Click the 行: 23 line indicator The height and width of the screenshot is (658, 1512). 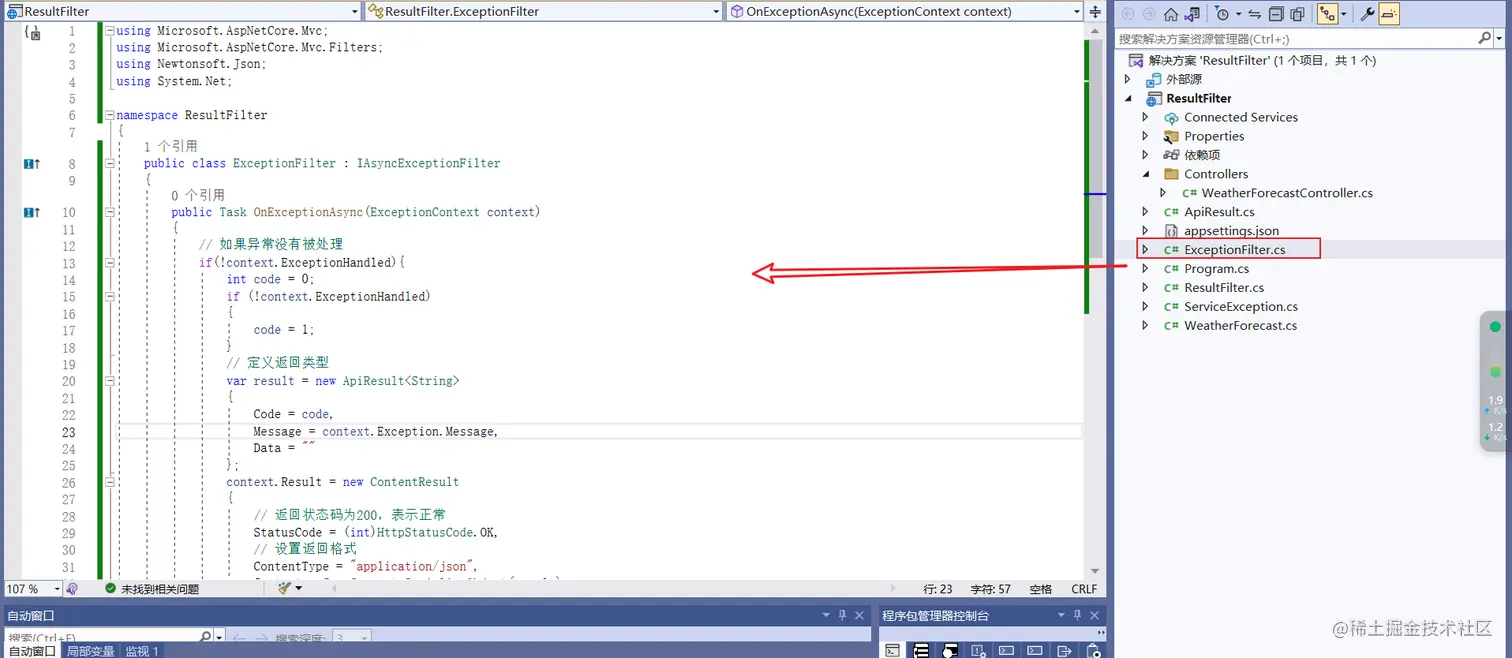[x=938, y=590]
